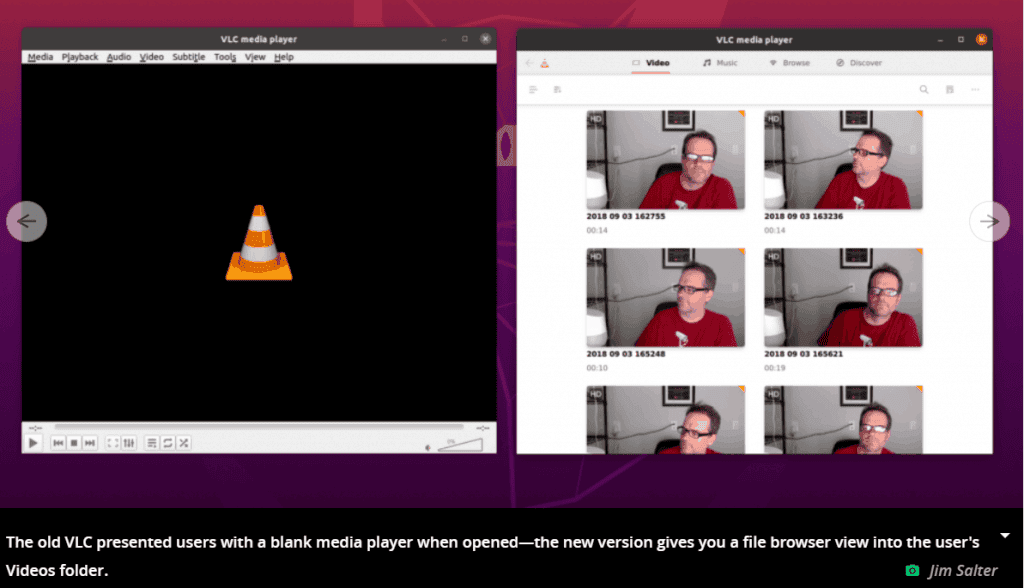Viewport: 1024px width, 588px height.
Task: Open the Media menu
Action: (x=40, y=57)
